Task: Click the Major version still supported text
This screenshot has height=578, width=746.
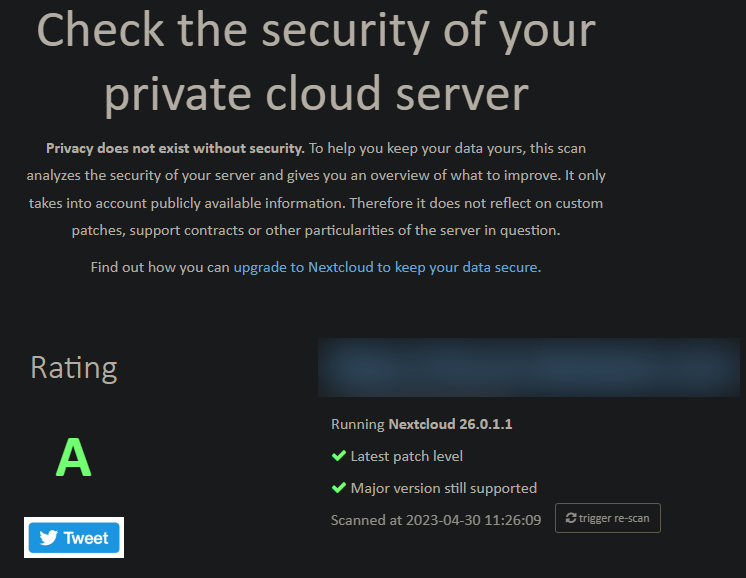Action: [x=443, y=488]
